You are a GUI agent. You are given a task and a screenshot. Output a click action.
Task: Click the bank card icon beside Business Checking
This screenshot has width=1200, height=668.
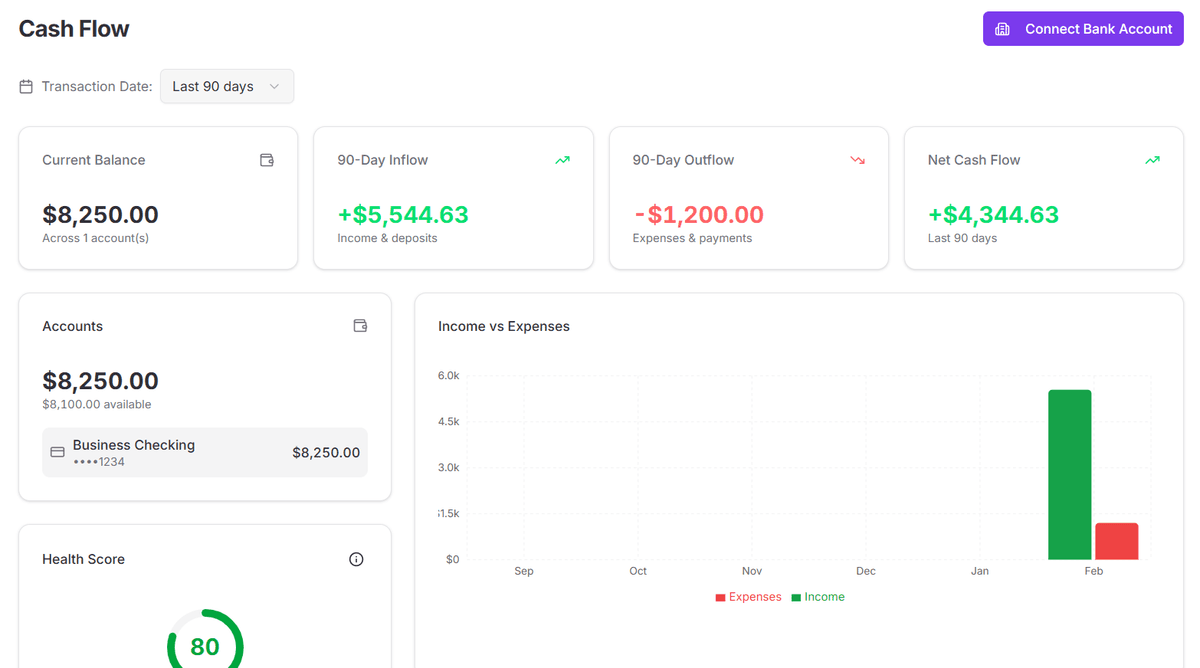58,452
